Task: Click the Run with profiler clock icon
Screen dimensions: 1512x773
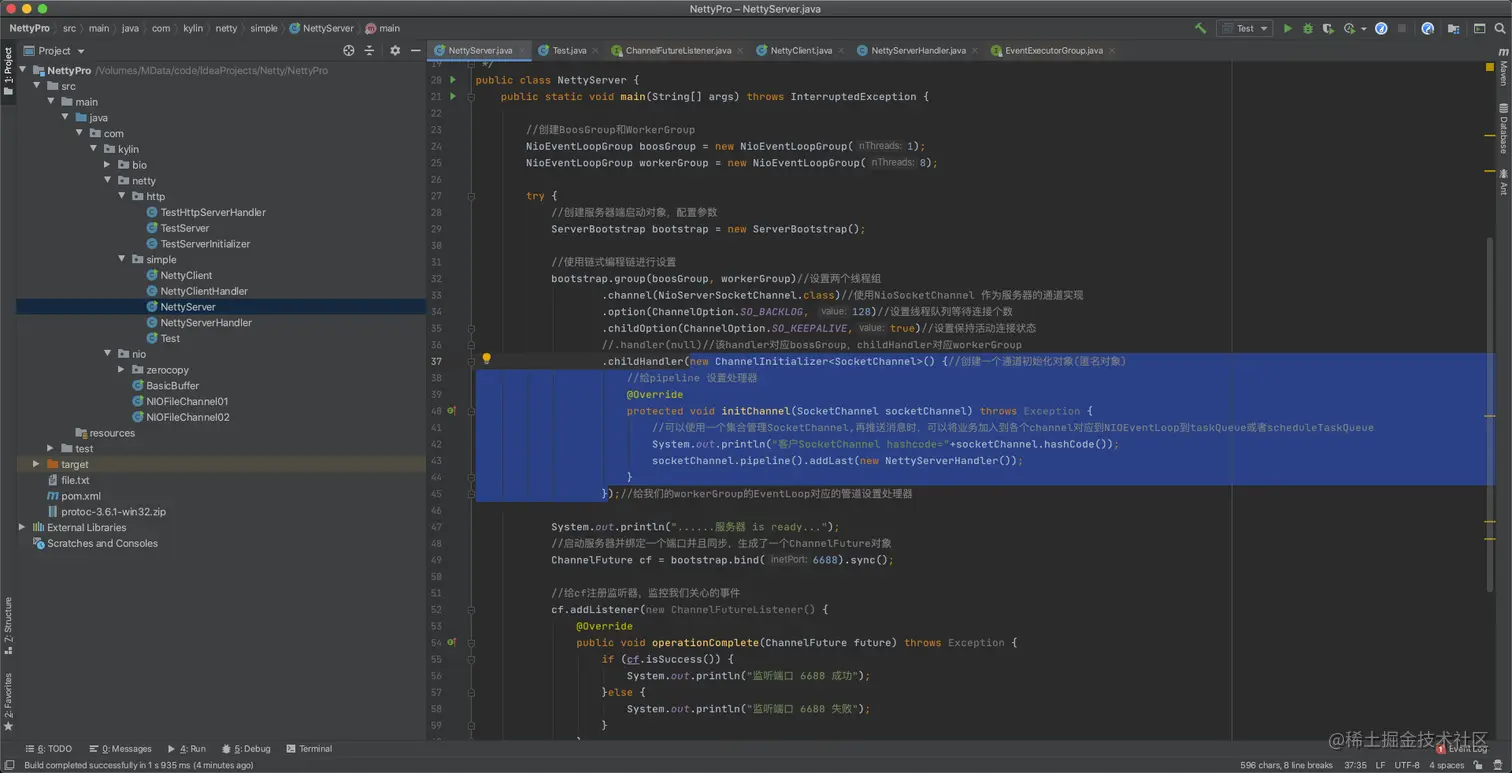Action: [1350, 28]
